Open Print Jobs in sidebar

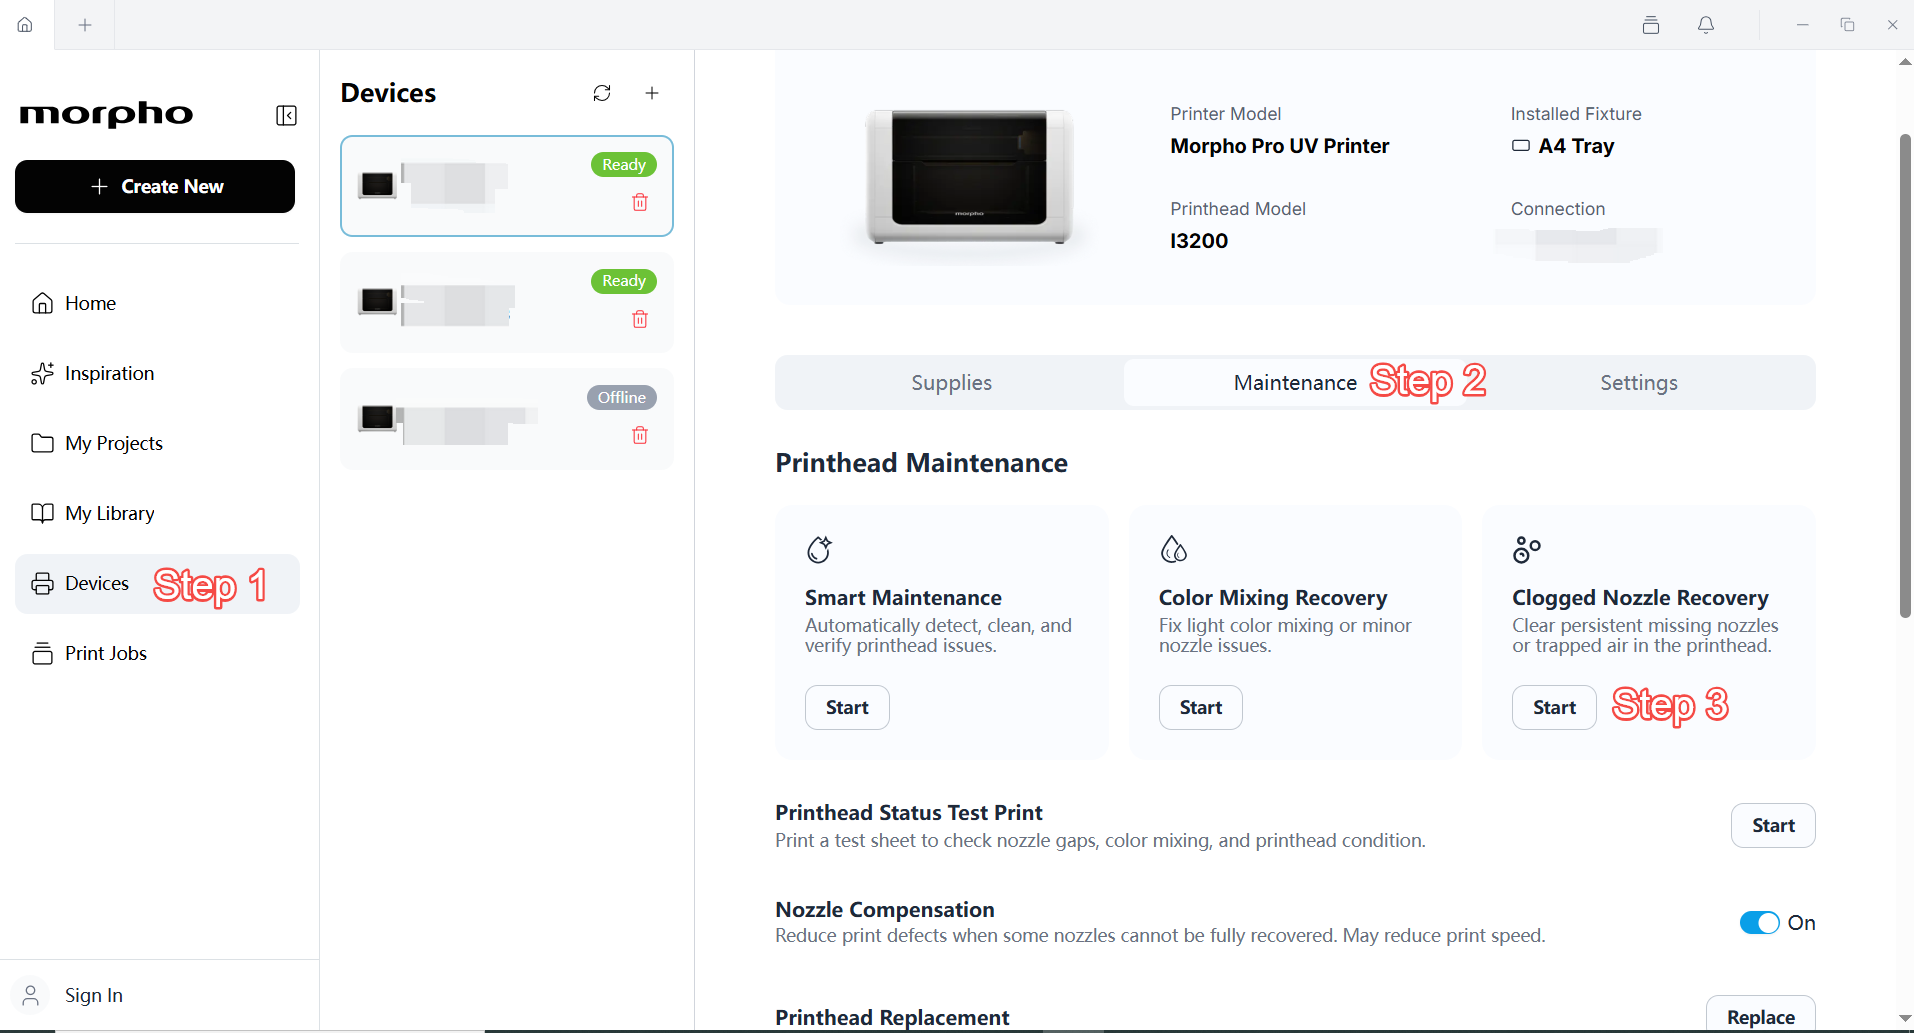coord(157,653)
